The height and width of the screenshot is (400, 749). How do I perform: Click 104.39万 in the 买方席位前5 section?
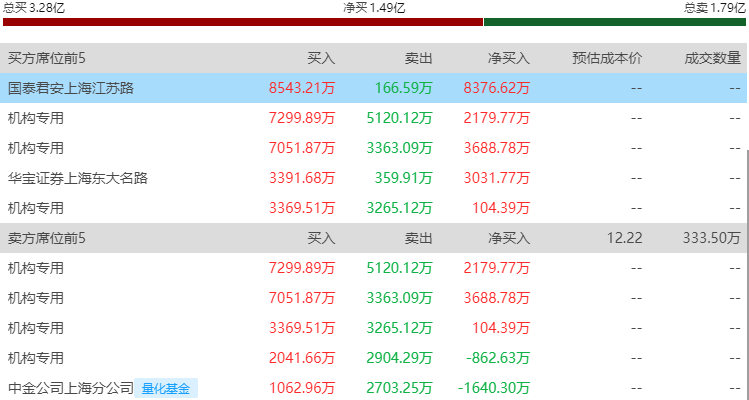(501, 208)
